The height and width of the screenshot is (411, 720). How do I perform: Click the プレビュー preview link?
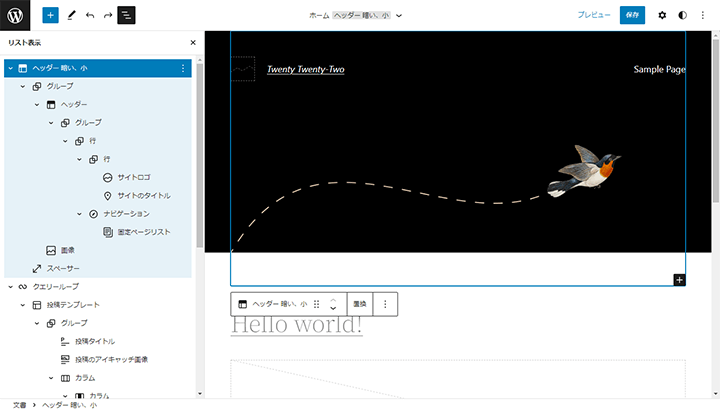point(593,15)
